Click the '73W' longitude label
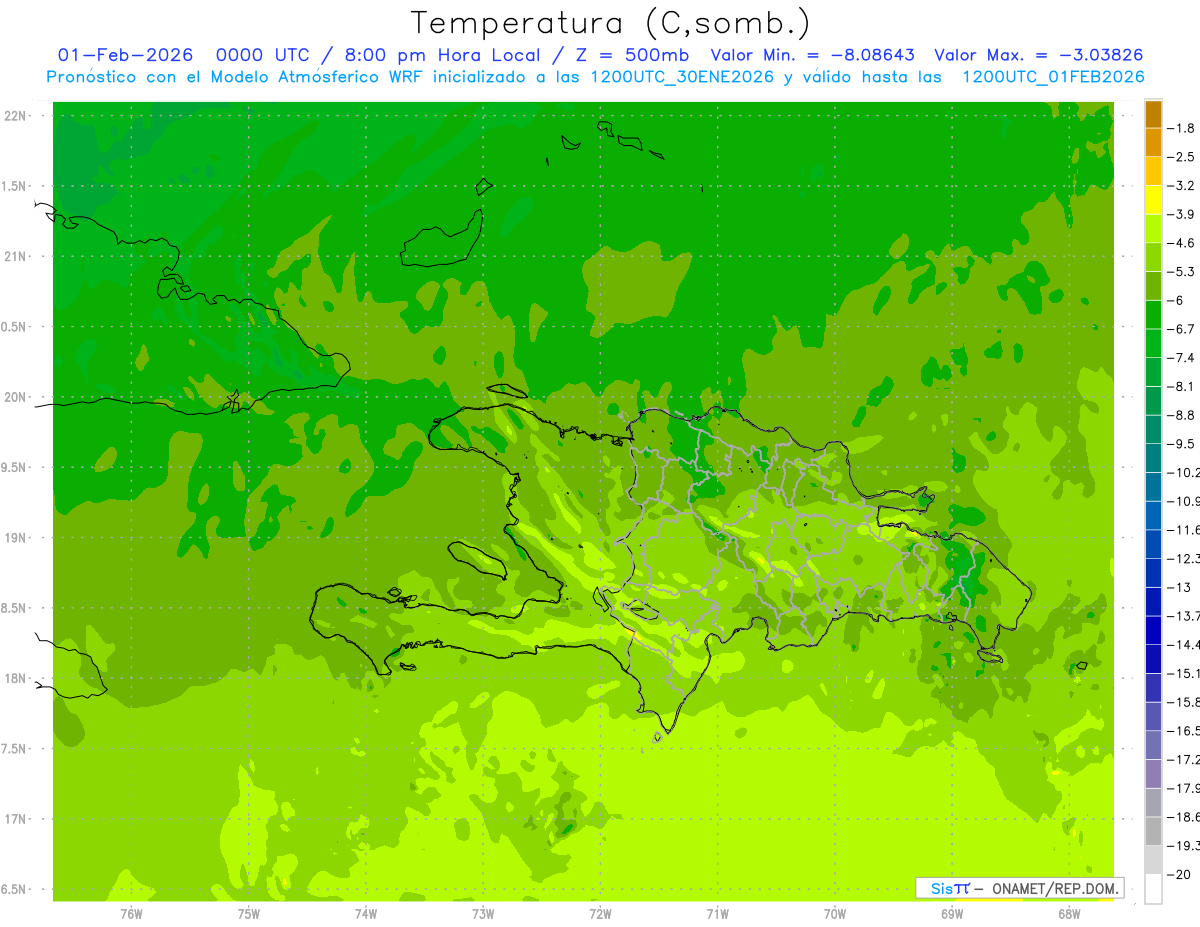Screen dimensions: 1200x927 point(483,913)
